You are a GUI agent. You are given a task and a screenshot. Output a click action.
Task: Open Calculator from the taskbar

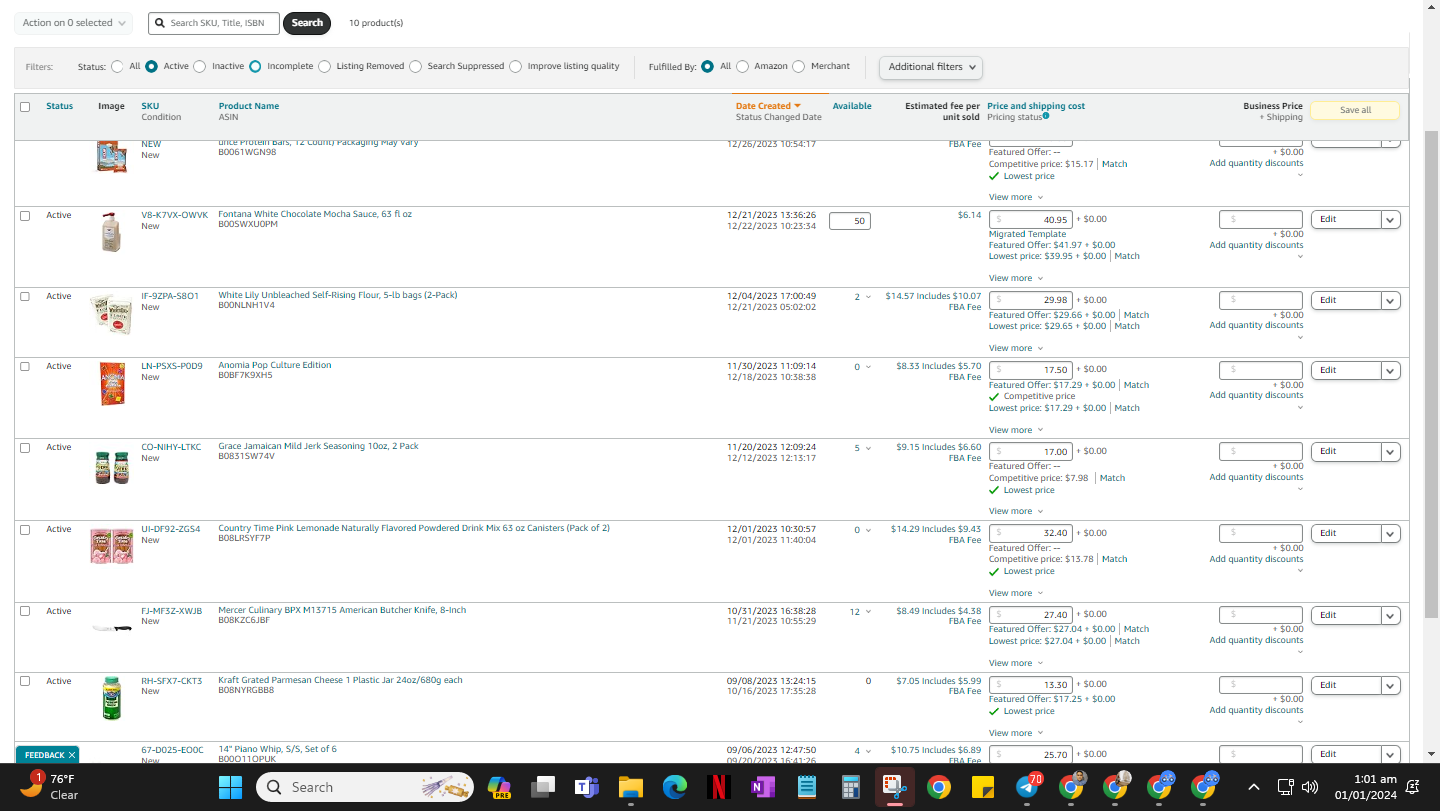[x=851, y=787]
